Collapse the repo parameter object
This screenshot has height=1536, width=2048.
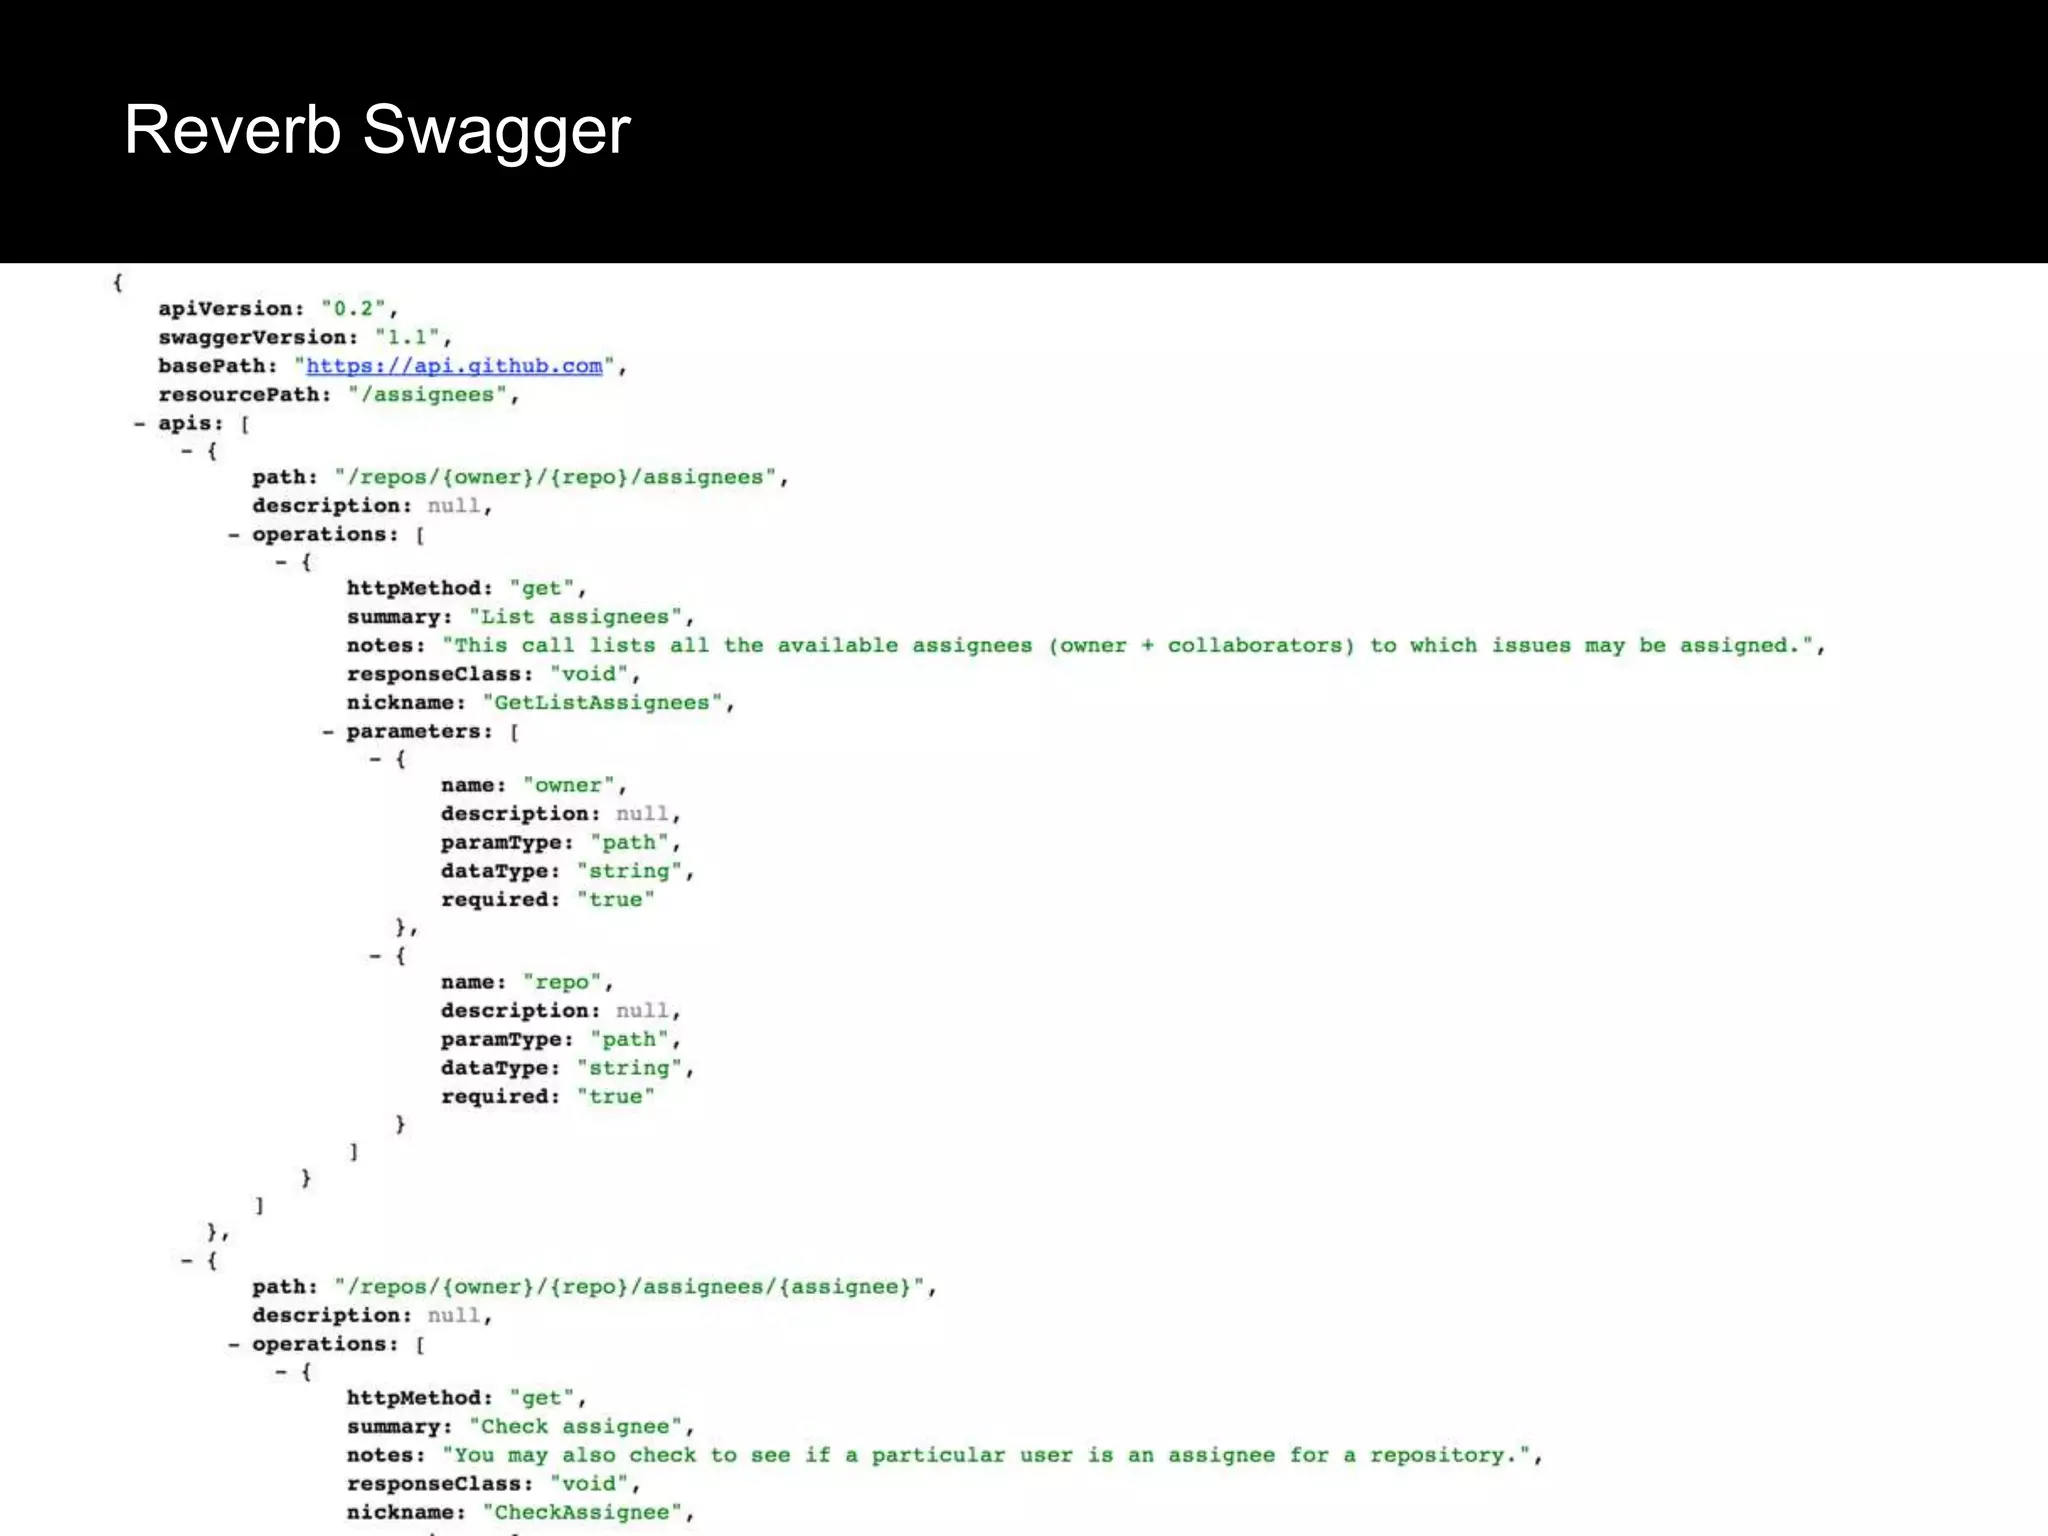[376, 957]
